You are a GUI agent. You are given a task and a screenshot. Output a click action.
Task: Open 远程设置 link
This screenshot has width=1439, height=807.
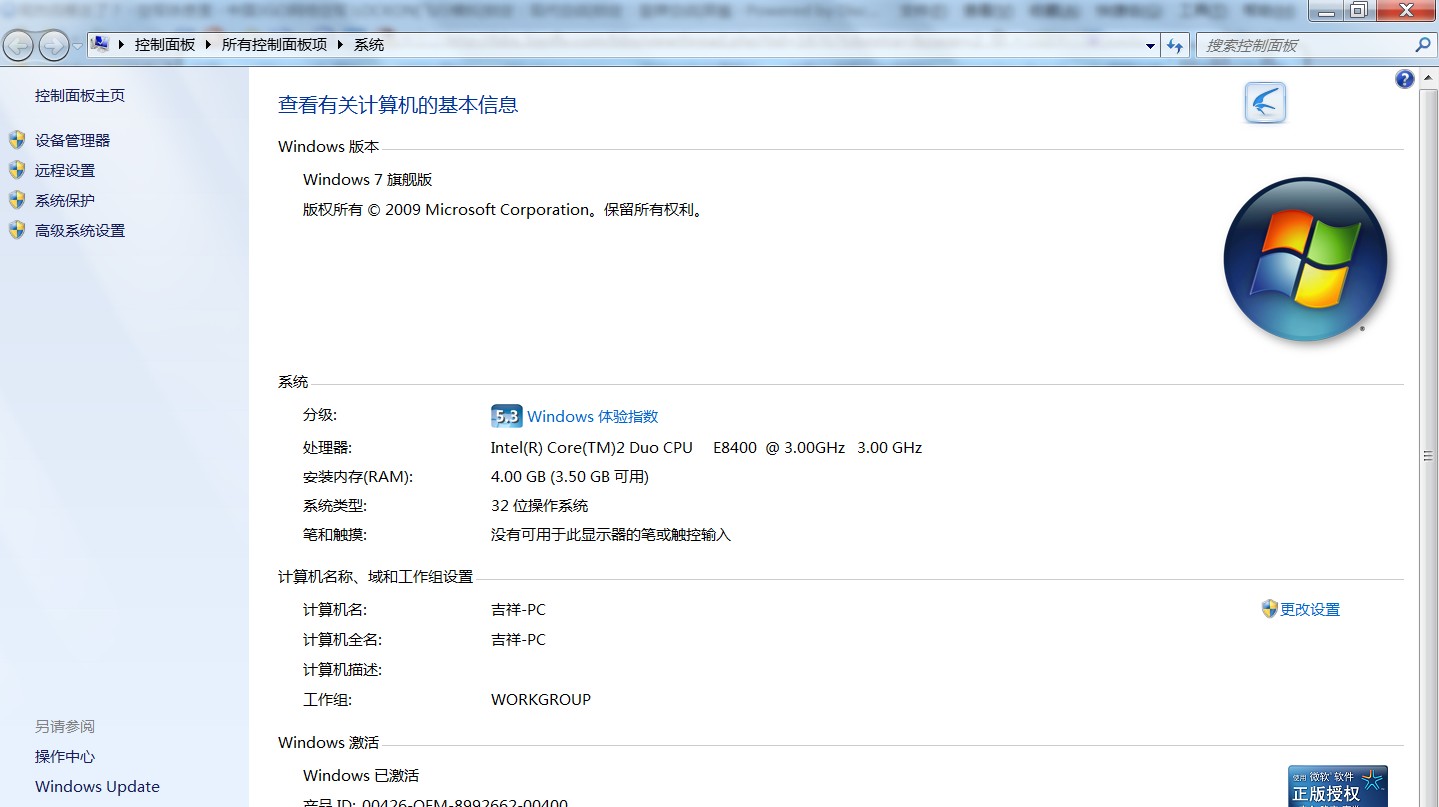[65, 171]
